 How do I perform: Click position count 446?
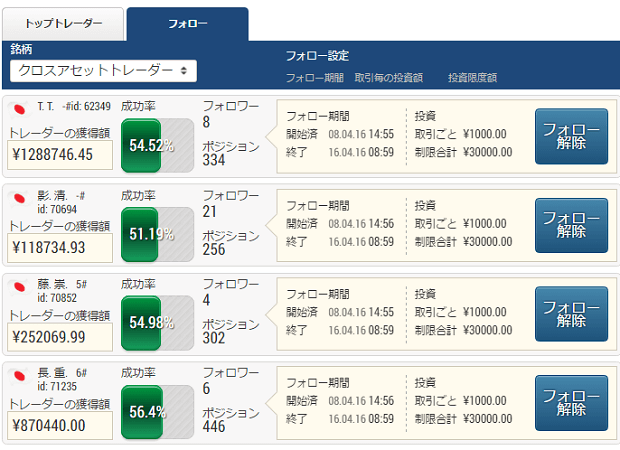tap(214, 427)
